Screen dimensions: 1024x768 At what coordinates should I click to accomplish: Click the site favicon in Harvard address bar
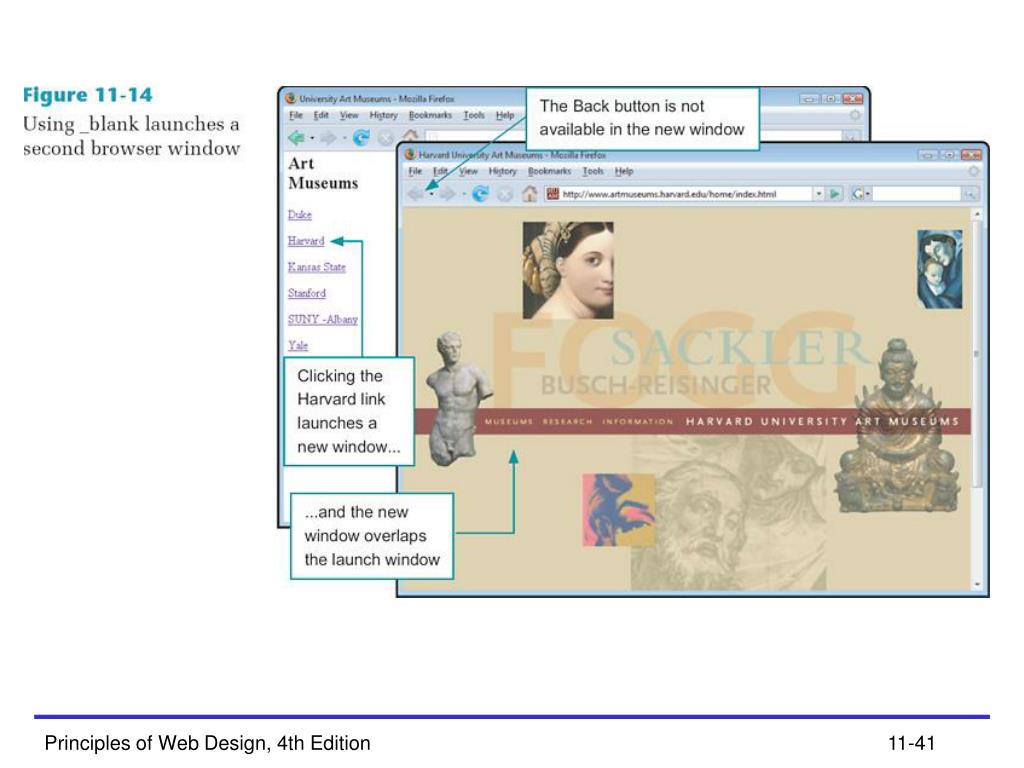point(552,194)
